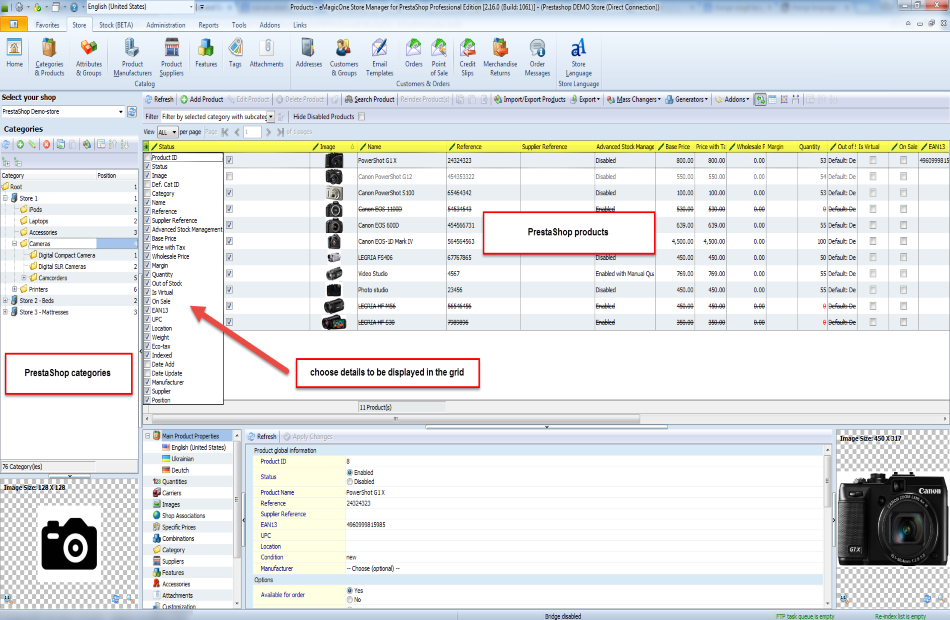This screenshot has height=620, width=950.
Task: Open the Export toolbar button
Action: (585, 99)
